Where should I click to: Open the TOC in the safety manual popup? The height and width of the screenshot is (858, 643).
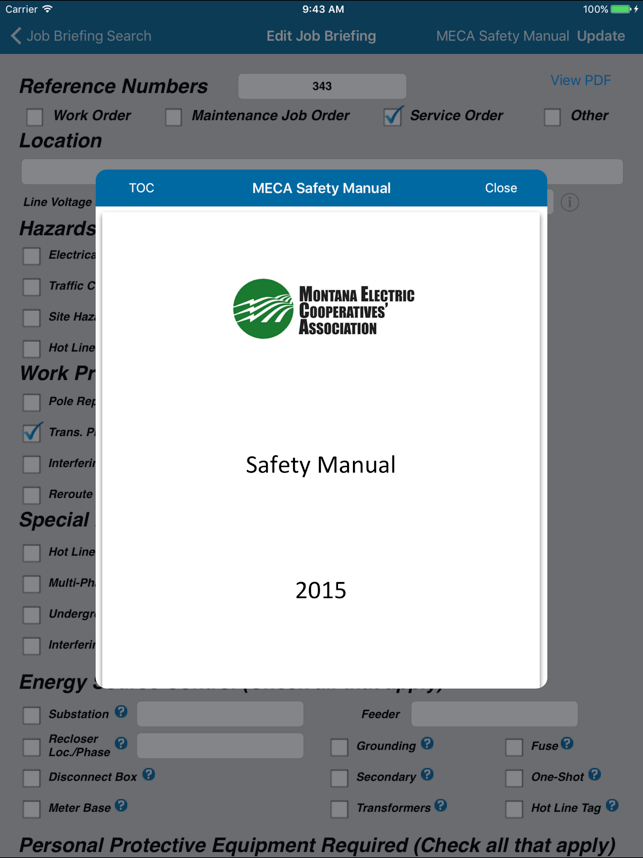tap(141, 188)
